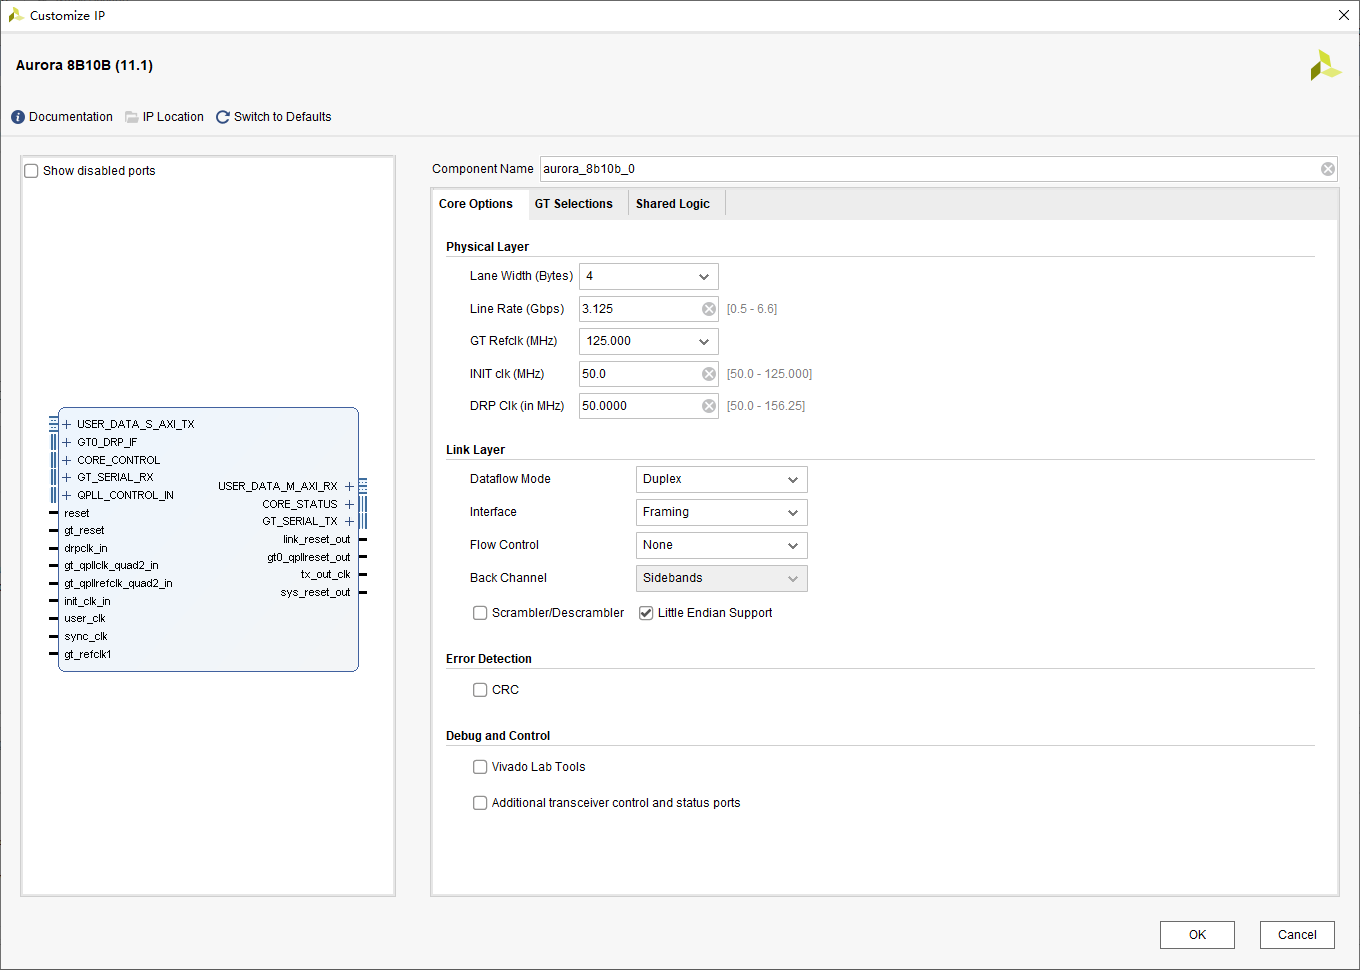The height and width of the screenshot is (970, 1360).
Task: Select sync_clk port in diagram
Action: click(x=86, y=636)
